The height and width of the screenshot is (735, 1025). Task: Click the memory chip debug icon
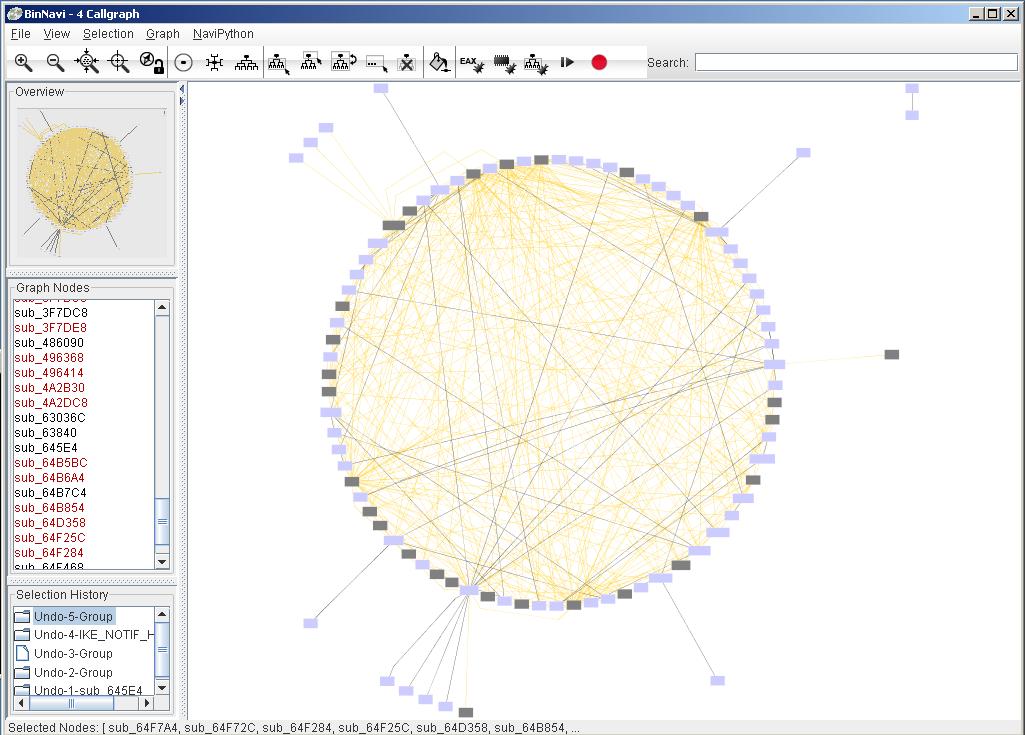(x=504, y=63)
